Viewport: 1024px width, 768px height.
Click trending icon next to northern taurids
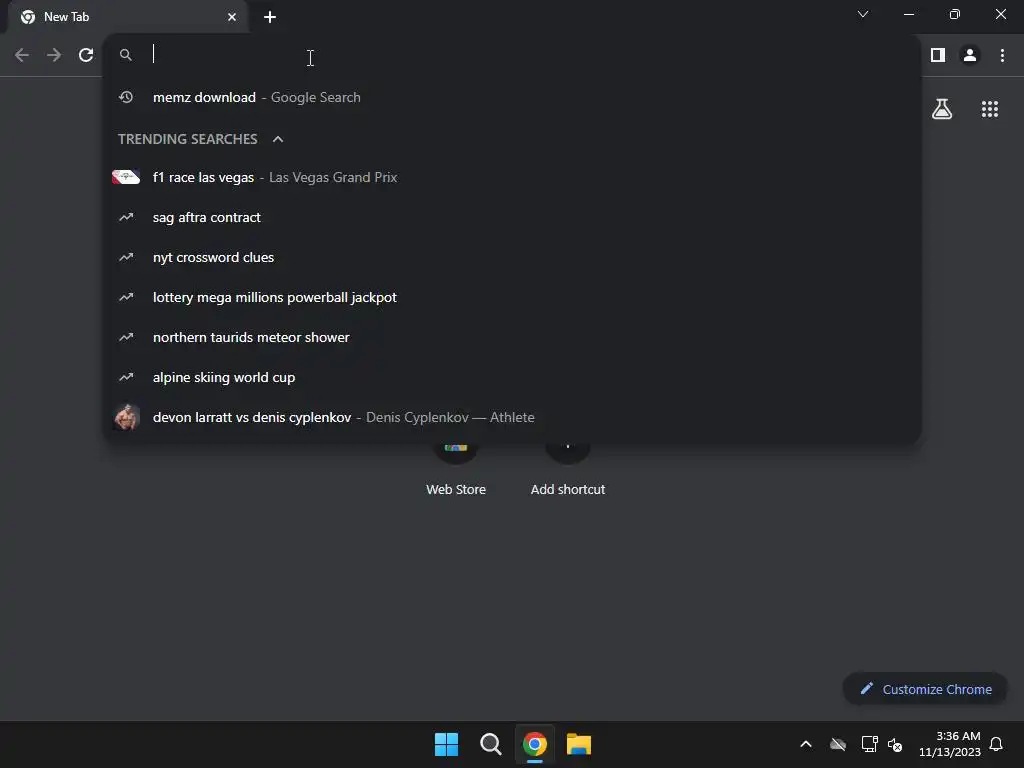point(126,337)
